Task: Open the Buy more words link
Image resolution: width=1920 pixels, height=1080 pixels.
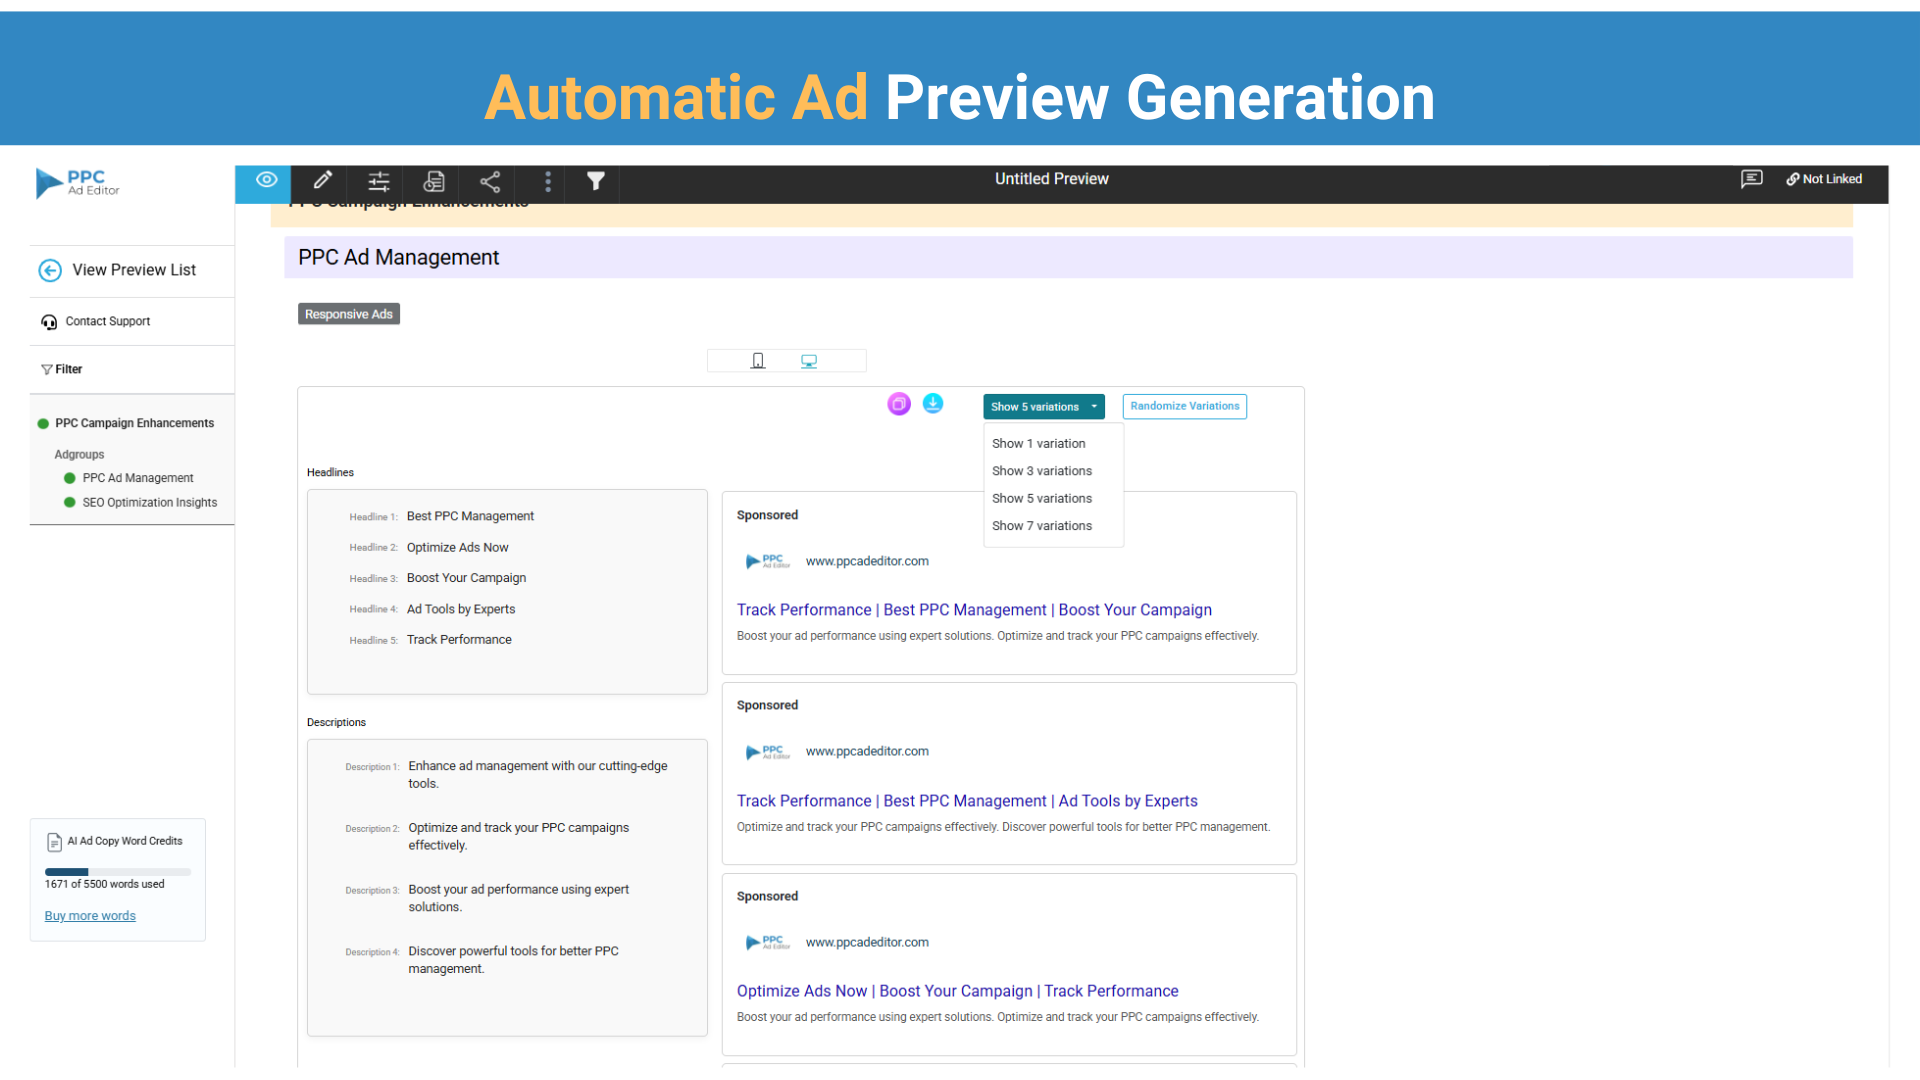Action: 90,916
